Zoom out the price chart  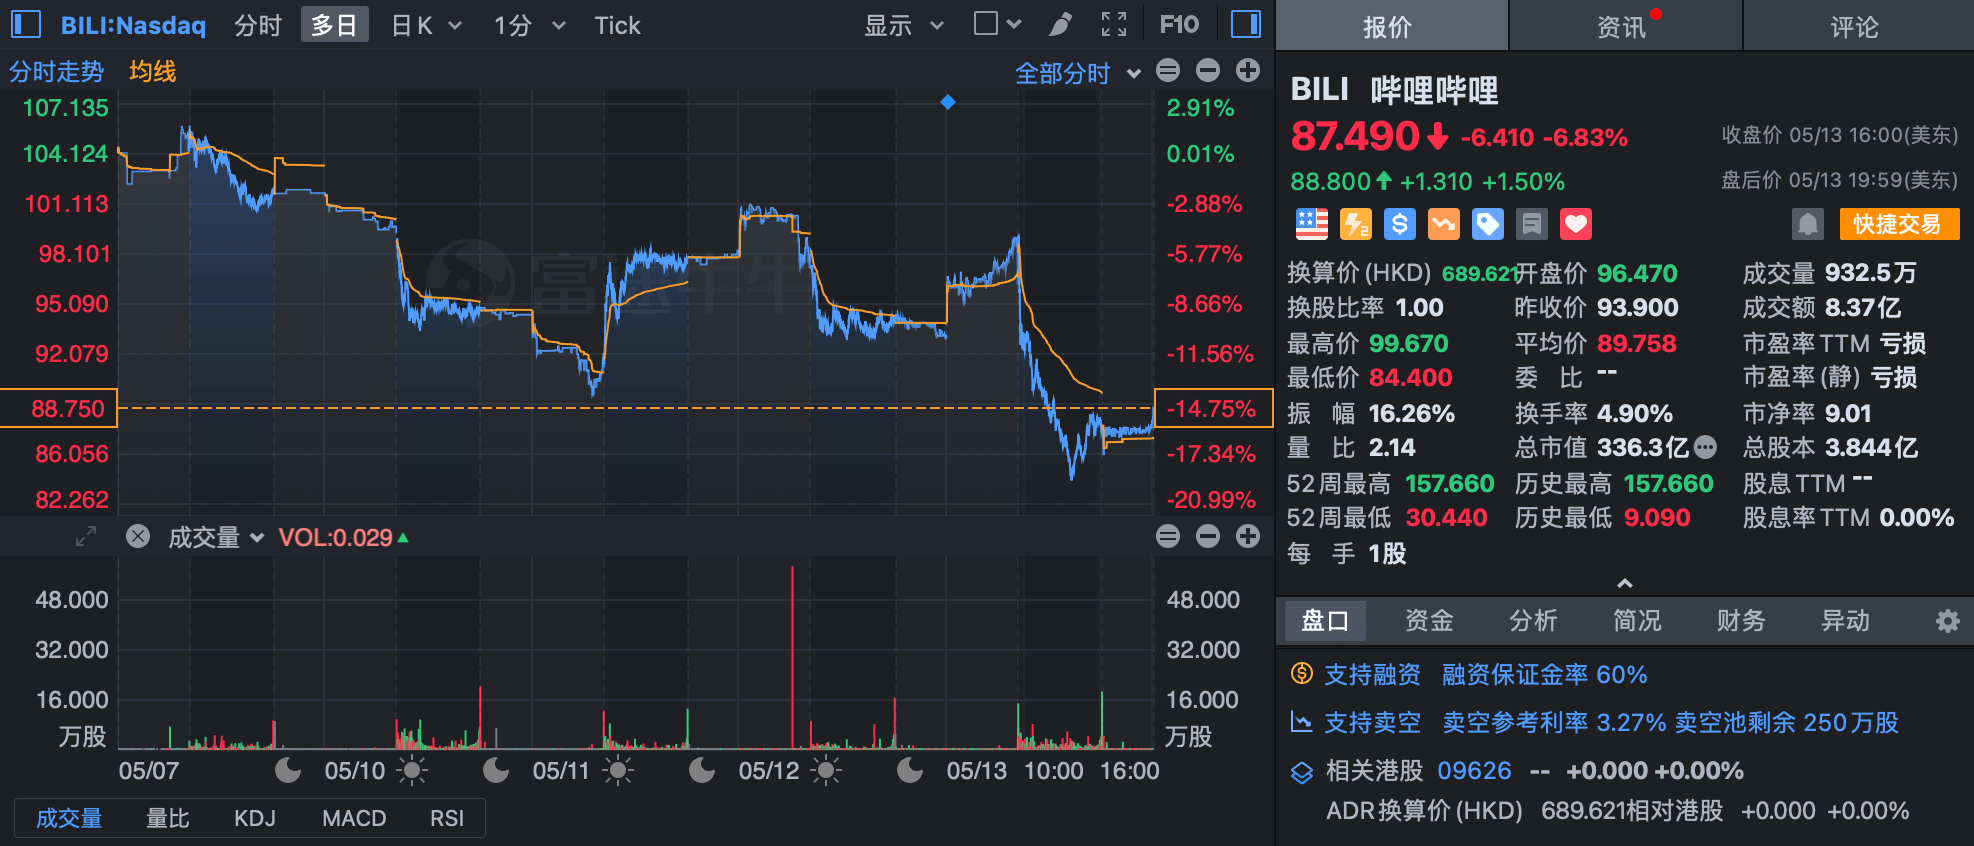[1208, 70]
